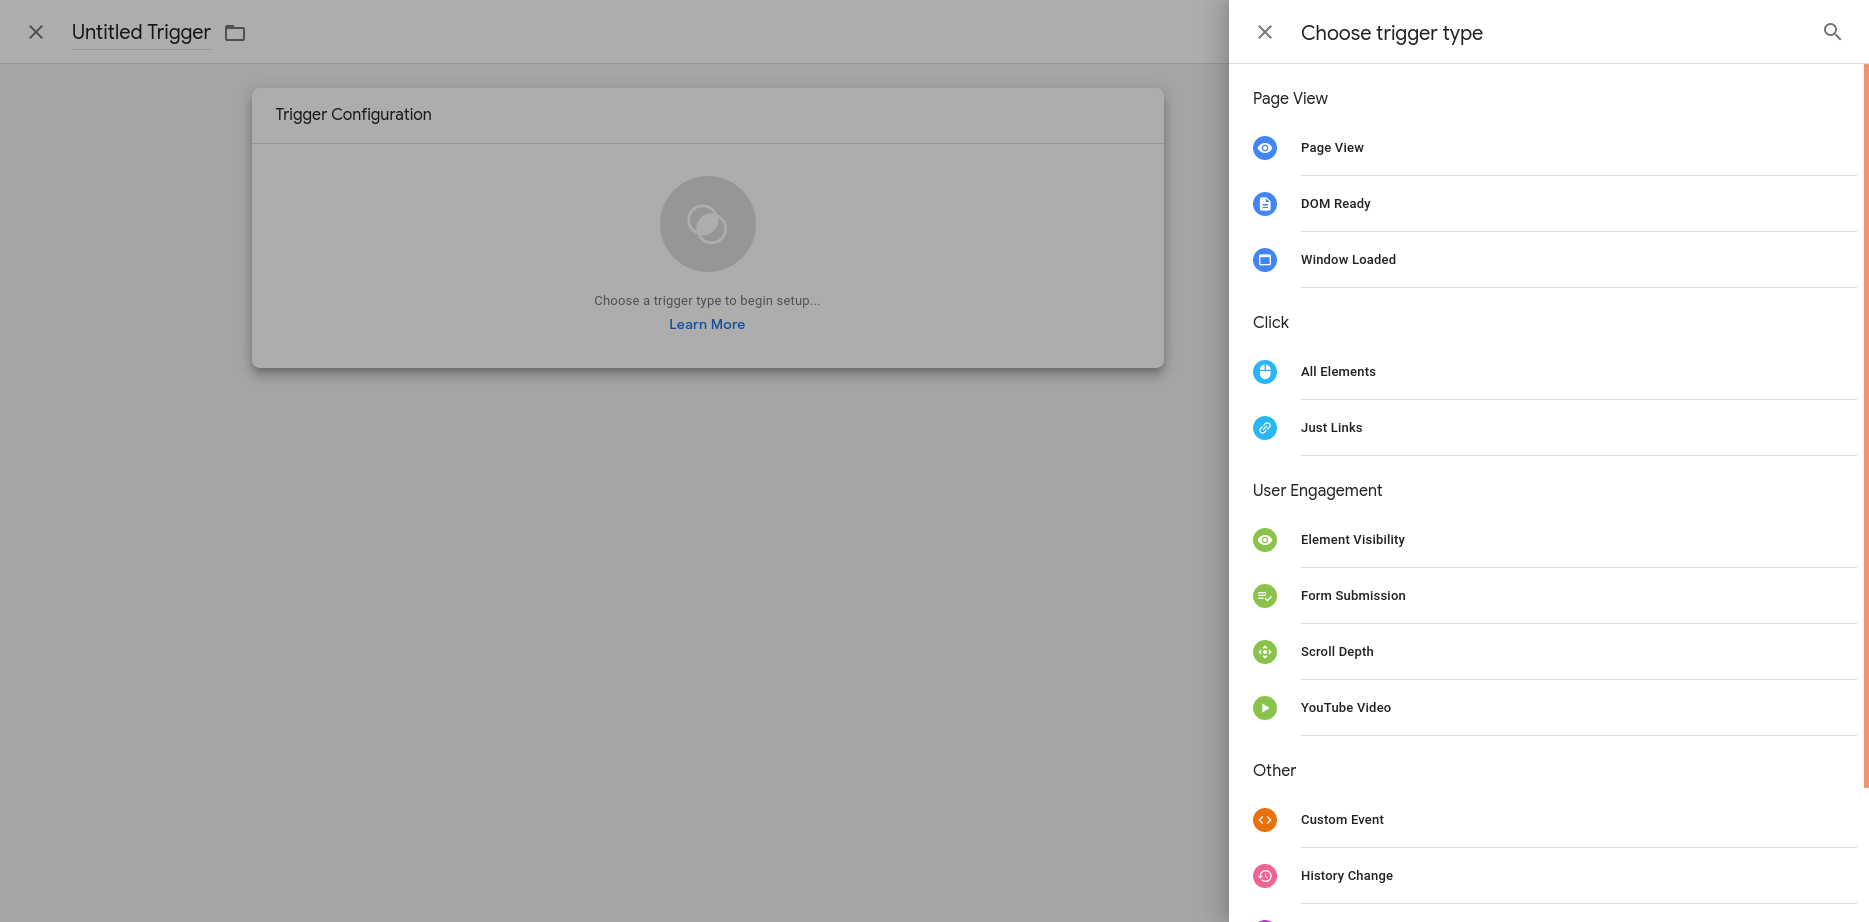Click the Page View eye icon

(1265, 148)
